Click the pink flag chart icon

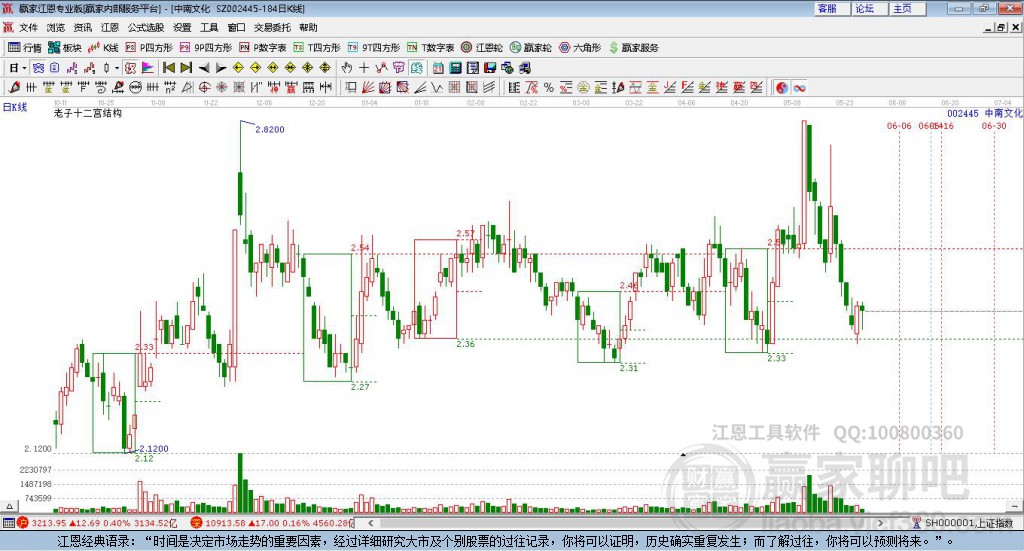pos(148,68)
